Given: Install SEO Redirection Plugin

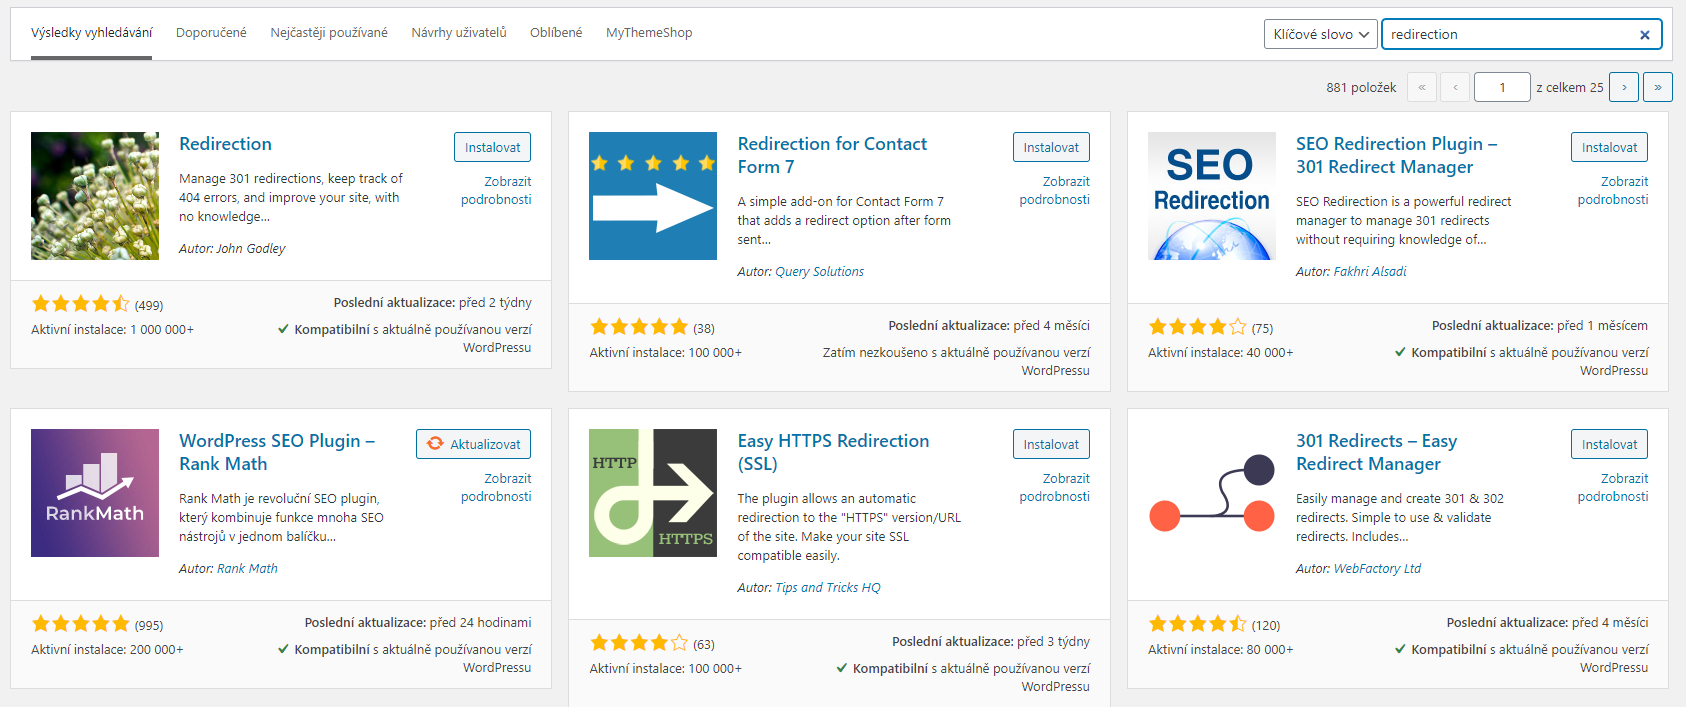Looking at the screenshot, I should [x=1609, y=147].
